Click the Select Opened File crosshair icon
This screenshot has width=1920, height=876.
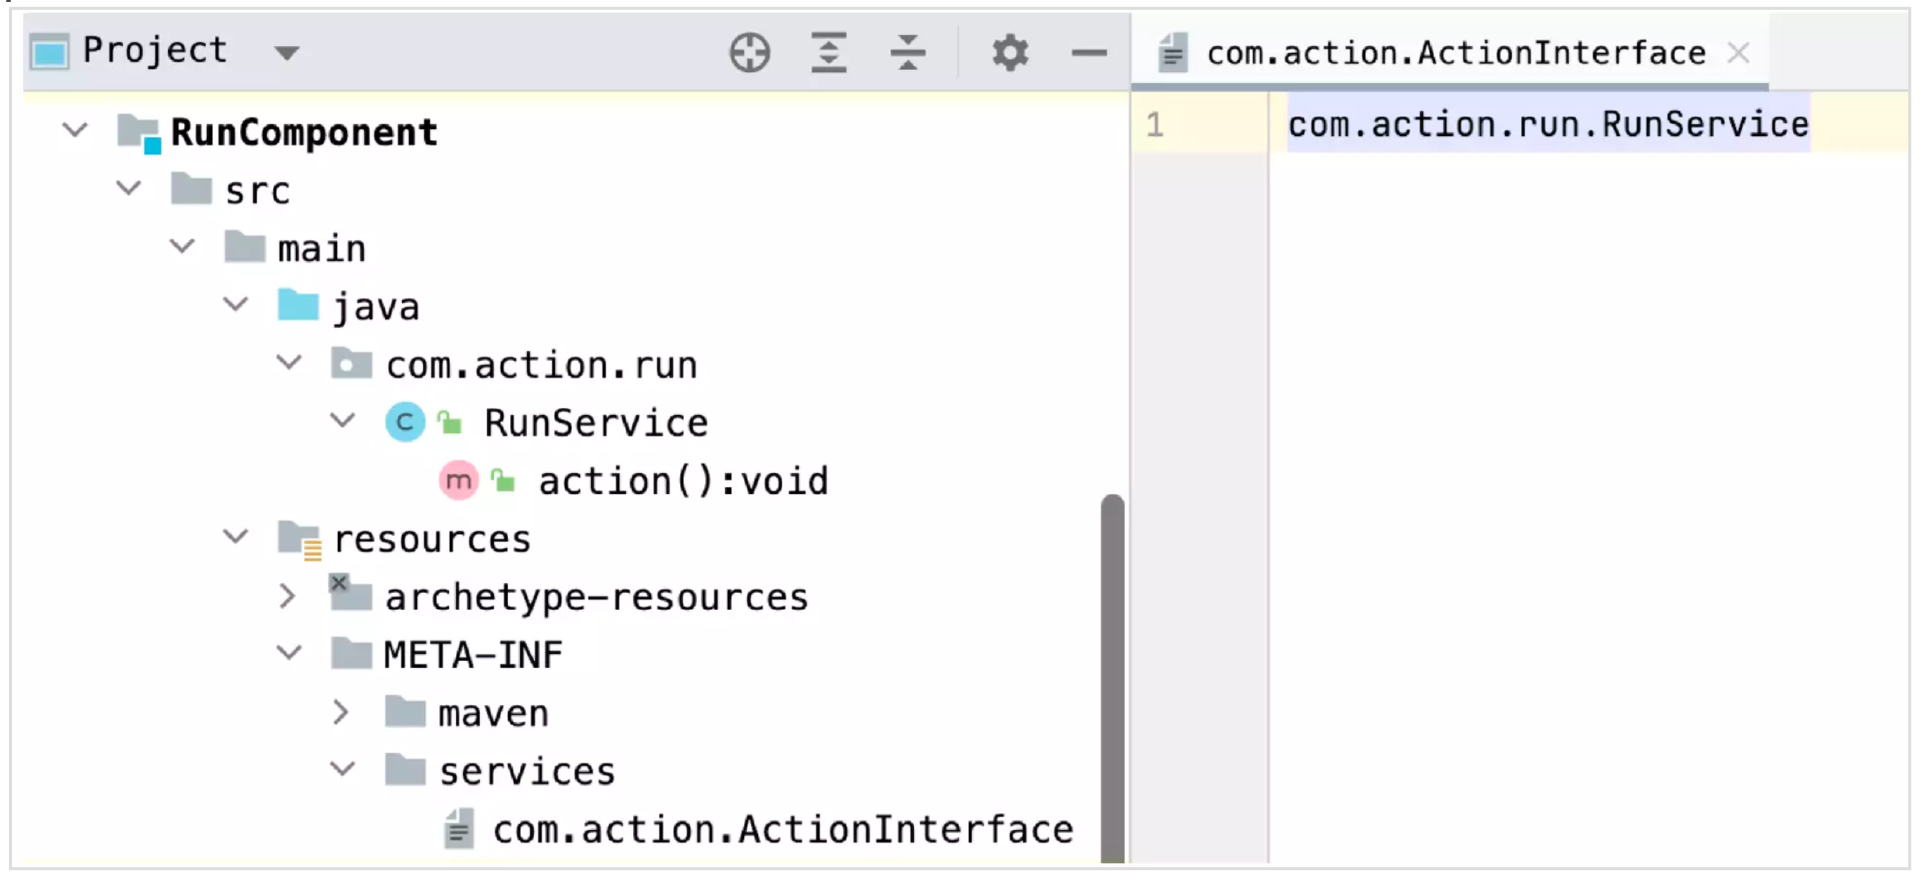[749, 52]
